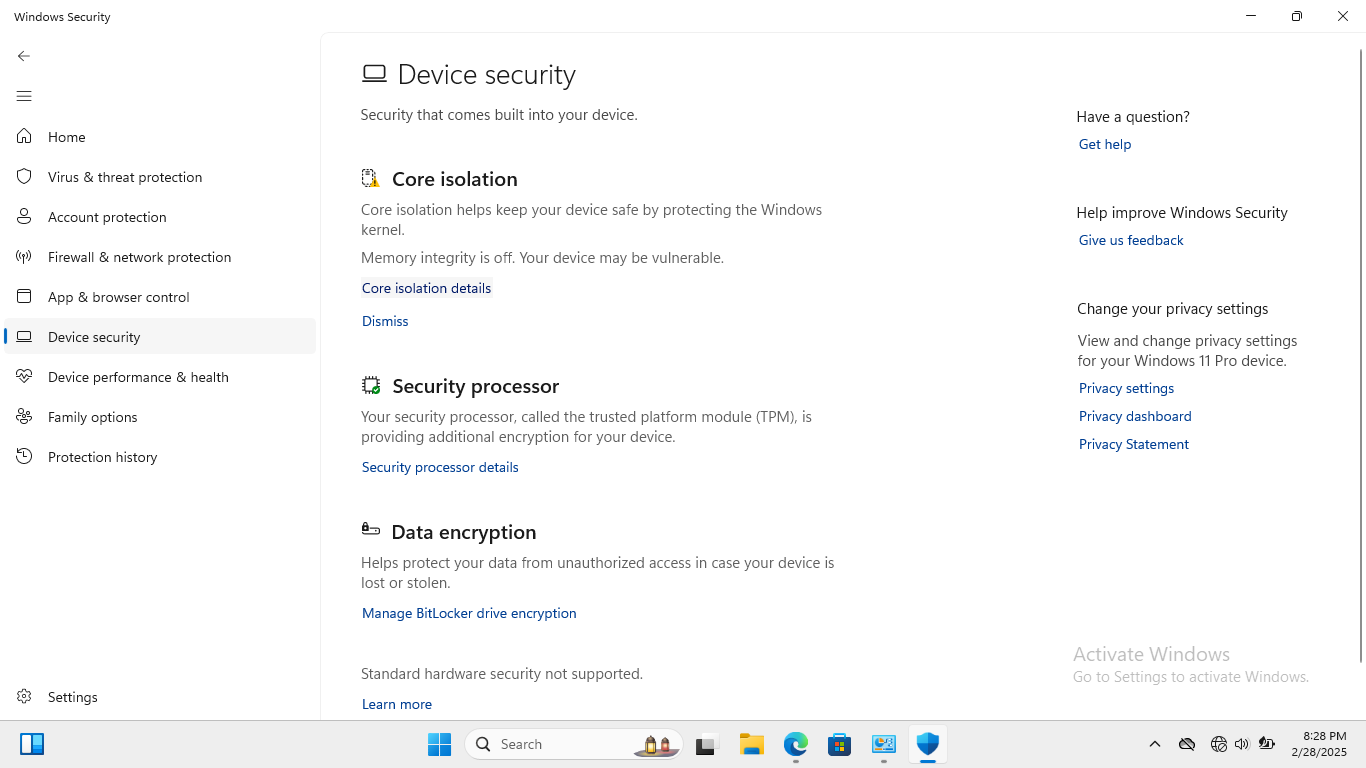Select Family options icon
The height and width of the screenshot is (768, 1366).
click(x=24, y=417)
